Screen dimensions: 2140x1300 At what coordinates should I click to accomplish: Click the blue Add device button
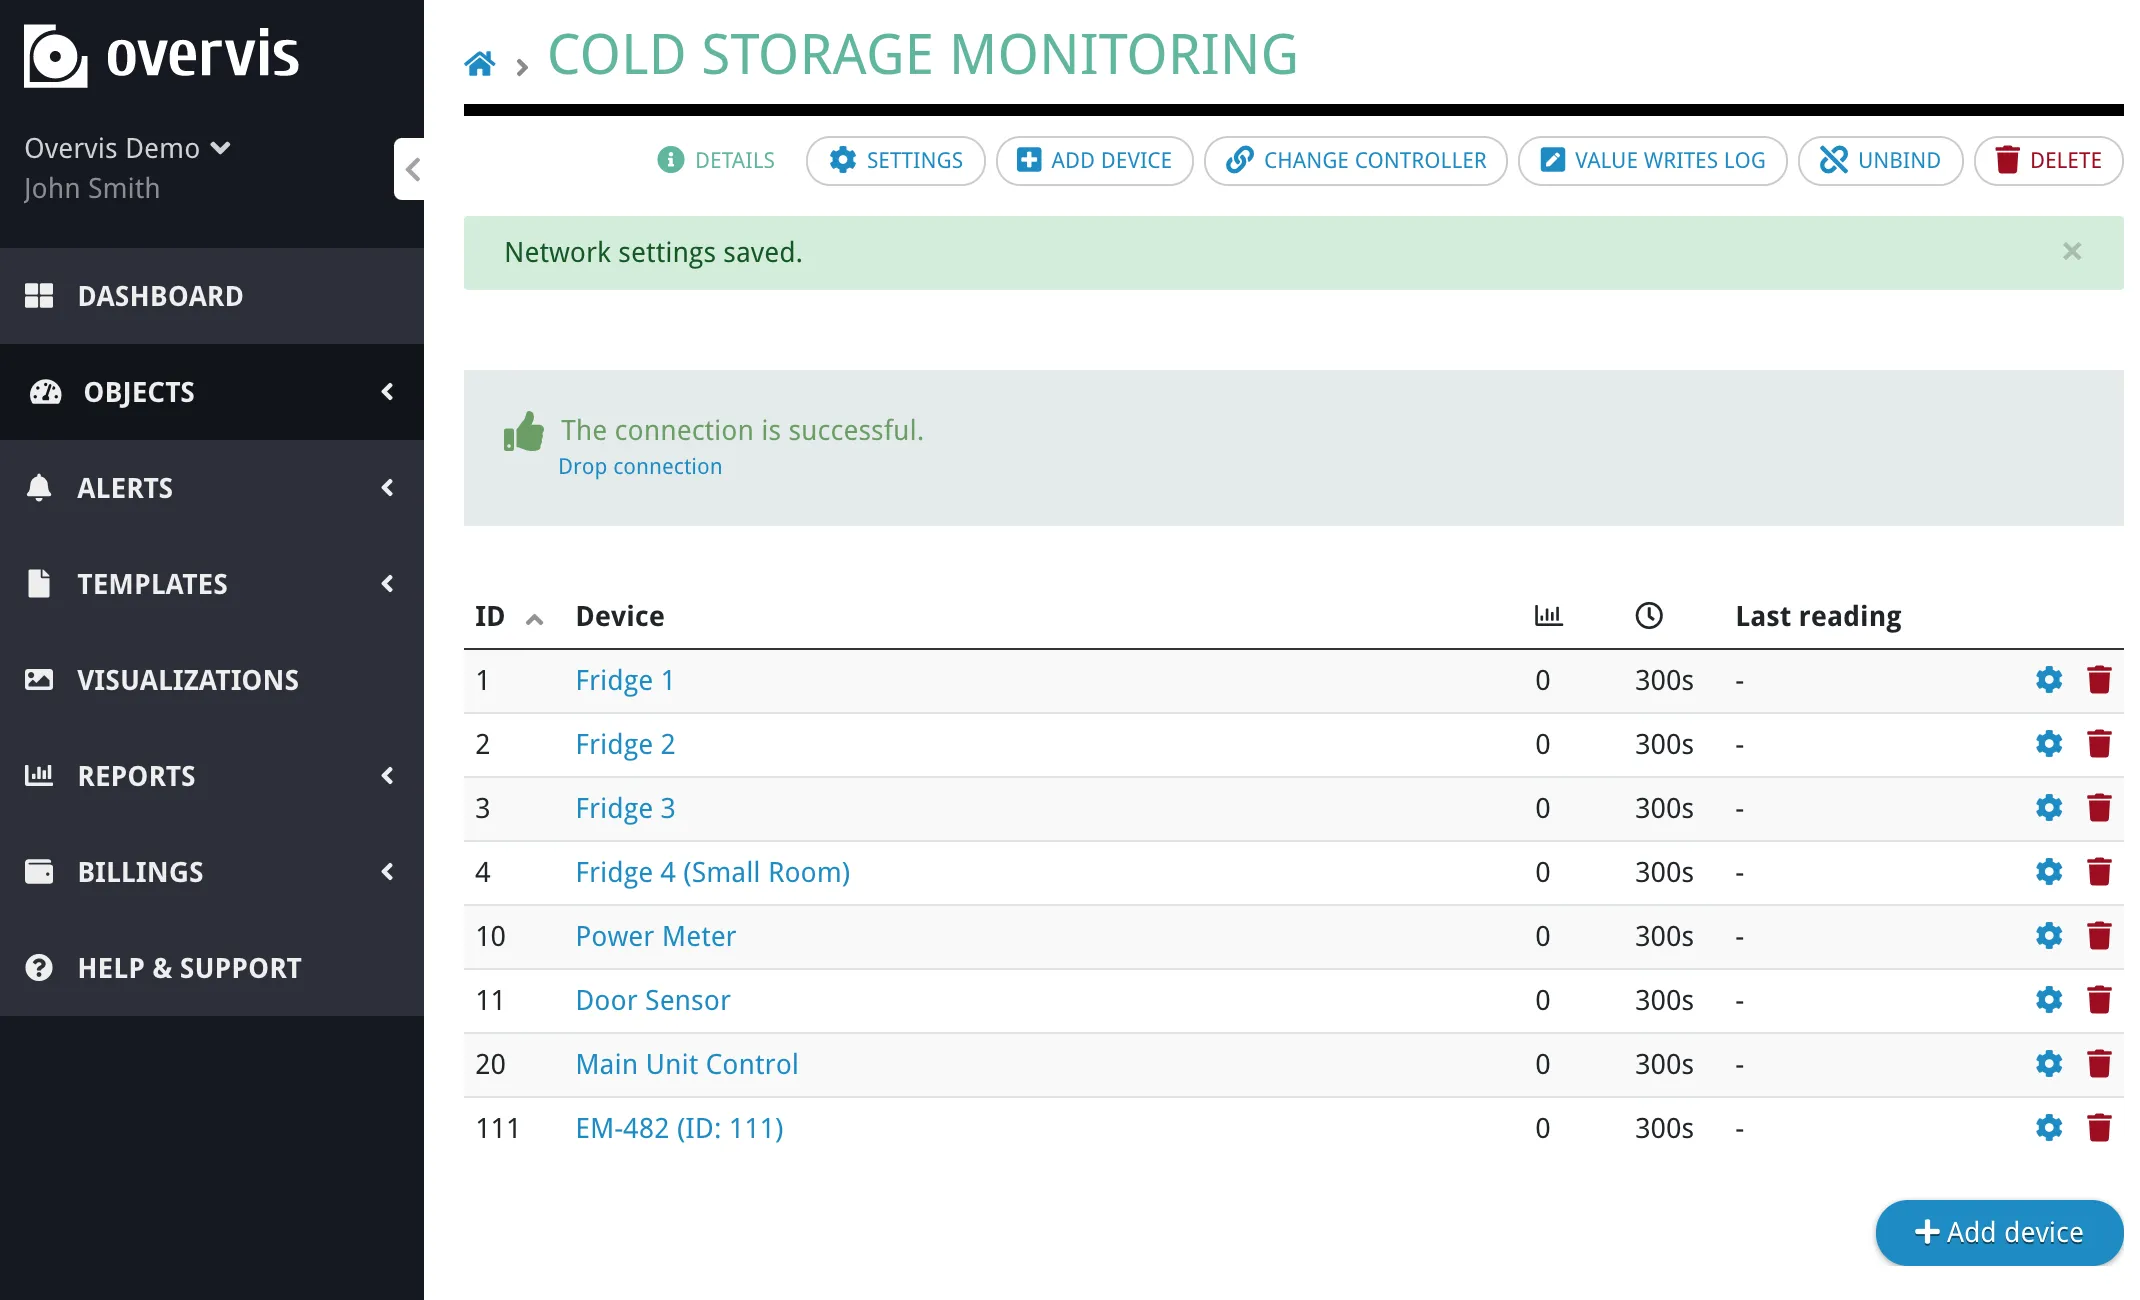(x=1999, y=1232)
